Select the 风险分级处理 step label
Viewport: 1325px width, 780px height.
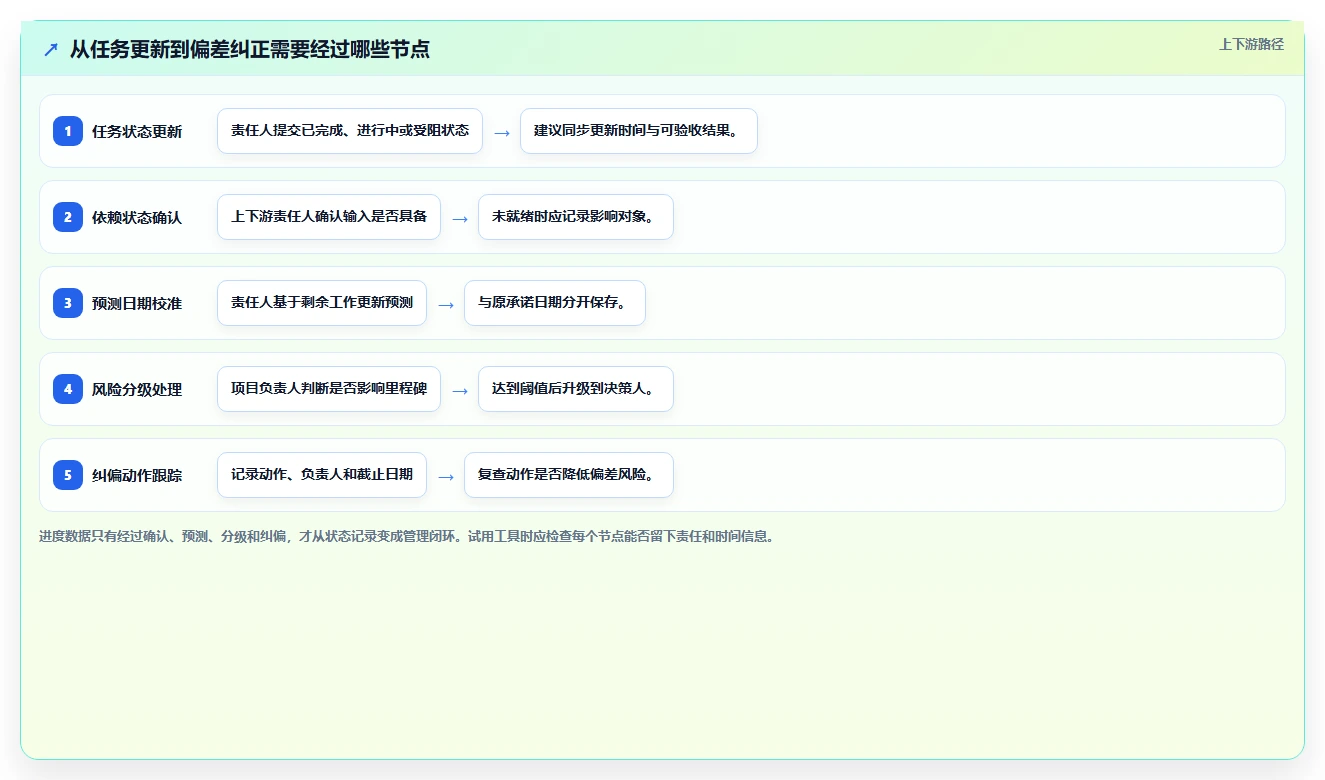[x=137, y=389]
